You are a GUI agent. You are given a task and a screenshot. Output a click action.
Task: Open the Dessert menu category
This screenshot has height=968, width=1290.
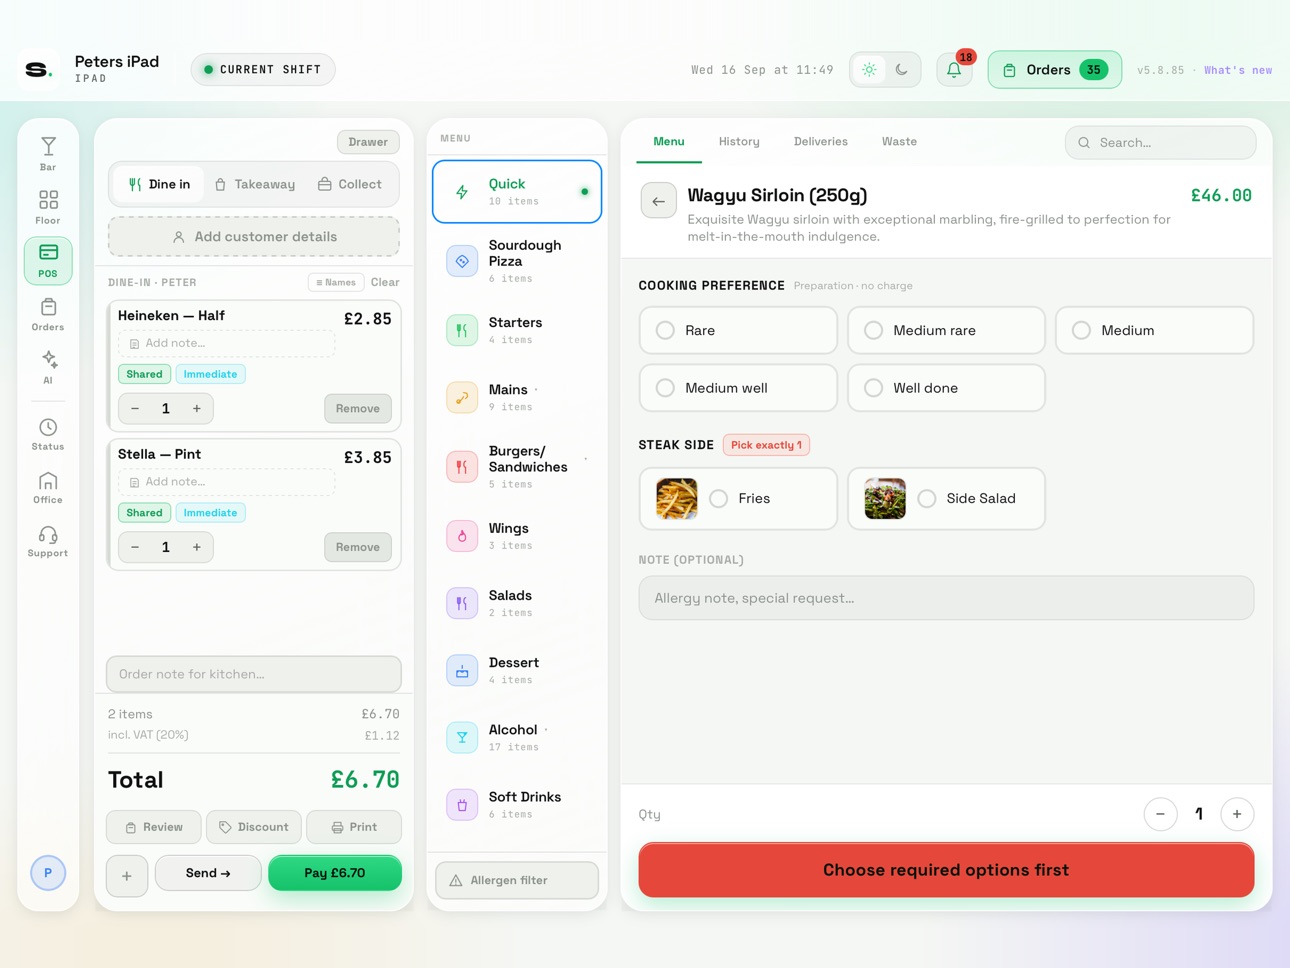517,670
